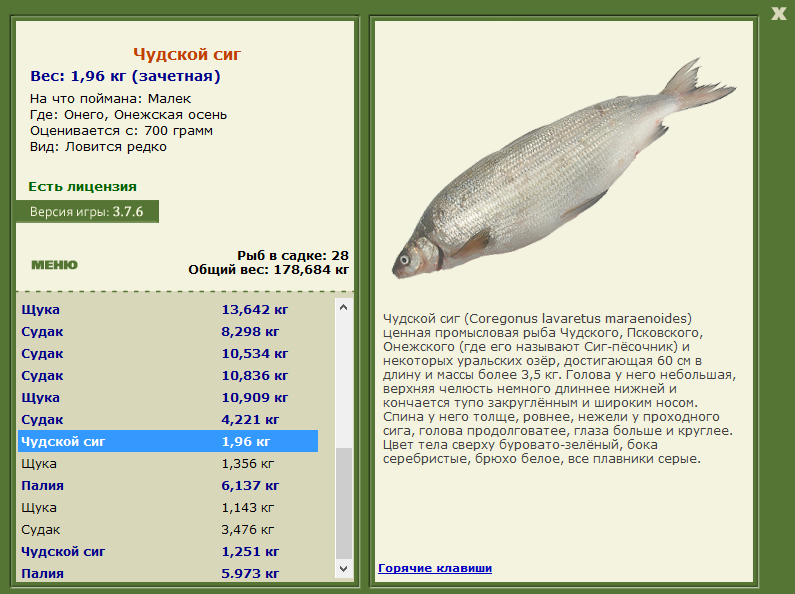Select Щука 10,909 кг row
The width and height of the screenshot is (795, 594).
point(168,397)
